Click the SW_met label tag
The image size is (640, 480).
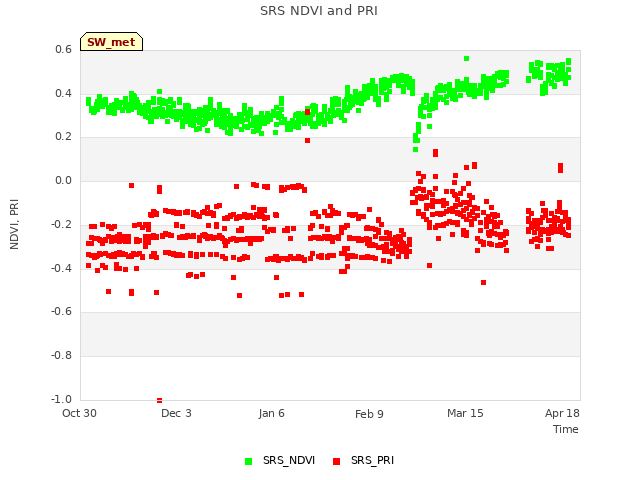pos(111,42)
